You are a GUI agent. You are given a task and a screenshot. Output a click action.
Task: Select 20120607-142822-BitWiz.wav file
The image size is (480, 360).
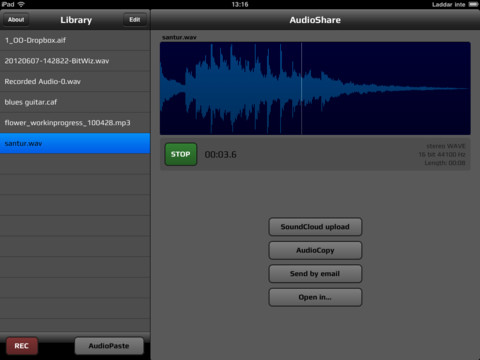(75, 61)
